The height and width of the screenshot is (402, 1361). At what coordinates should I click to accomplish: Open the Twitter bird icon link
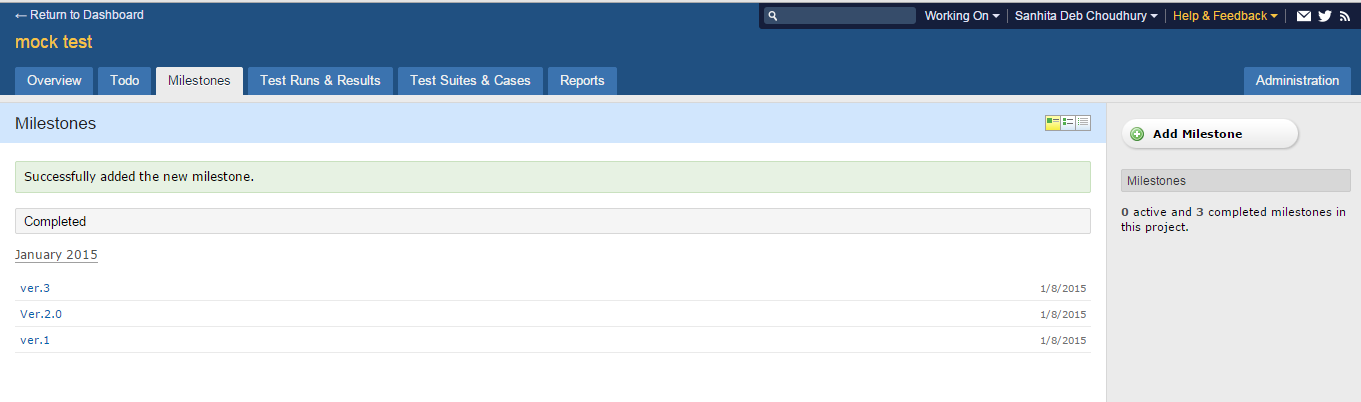(1325, 16)
